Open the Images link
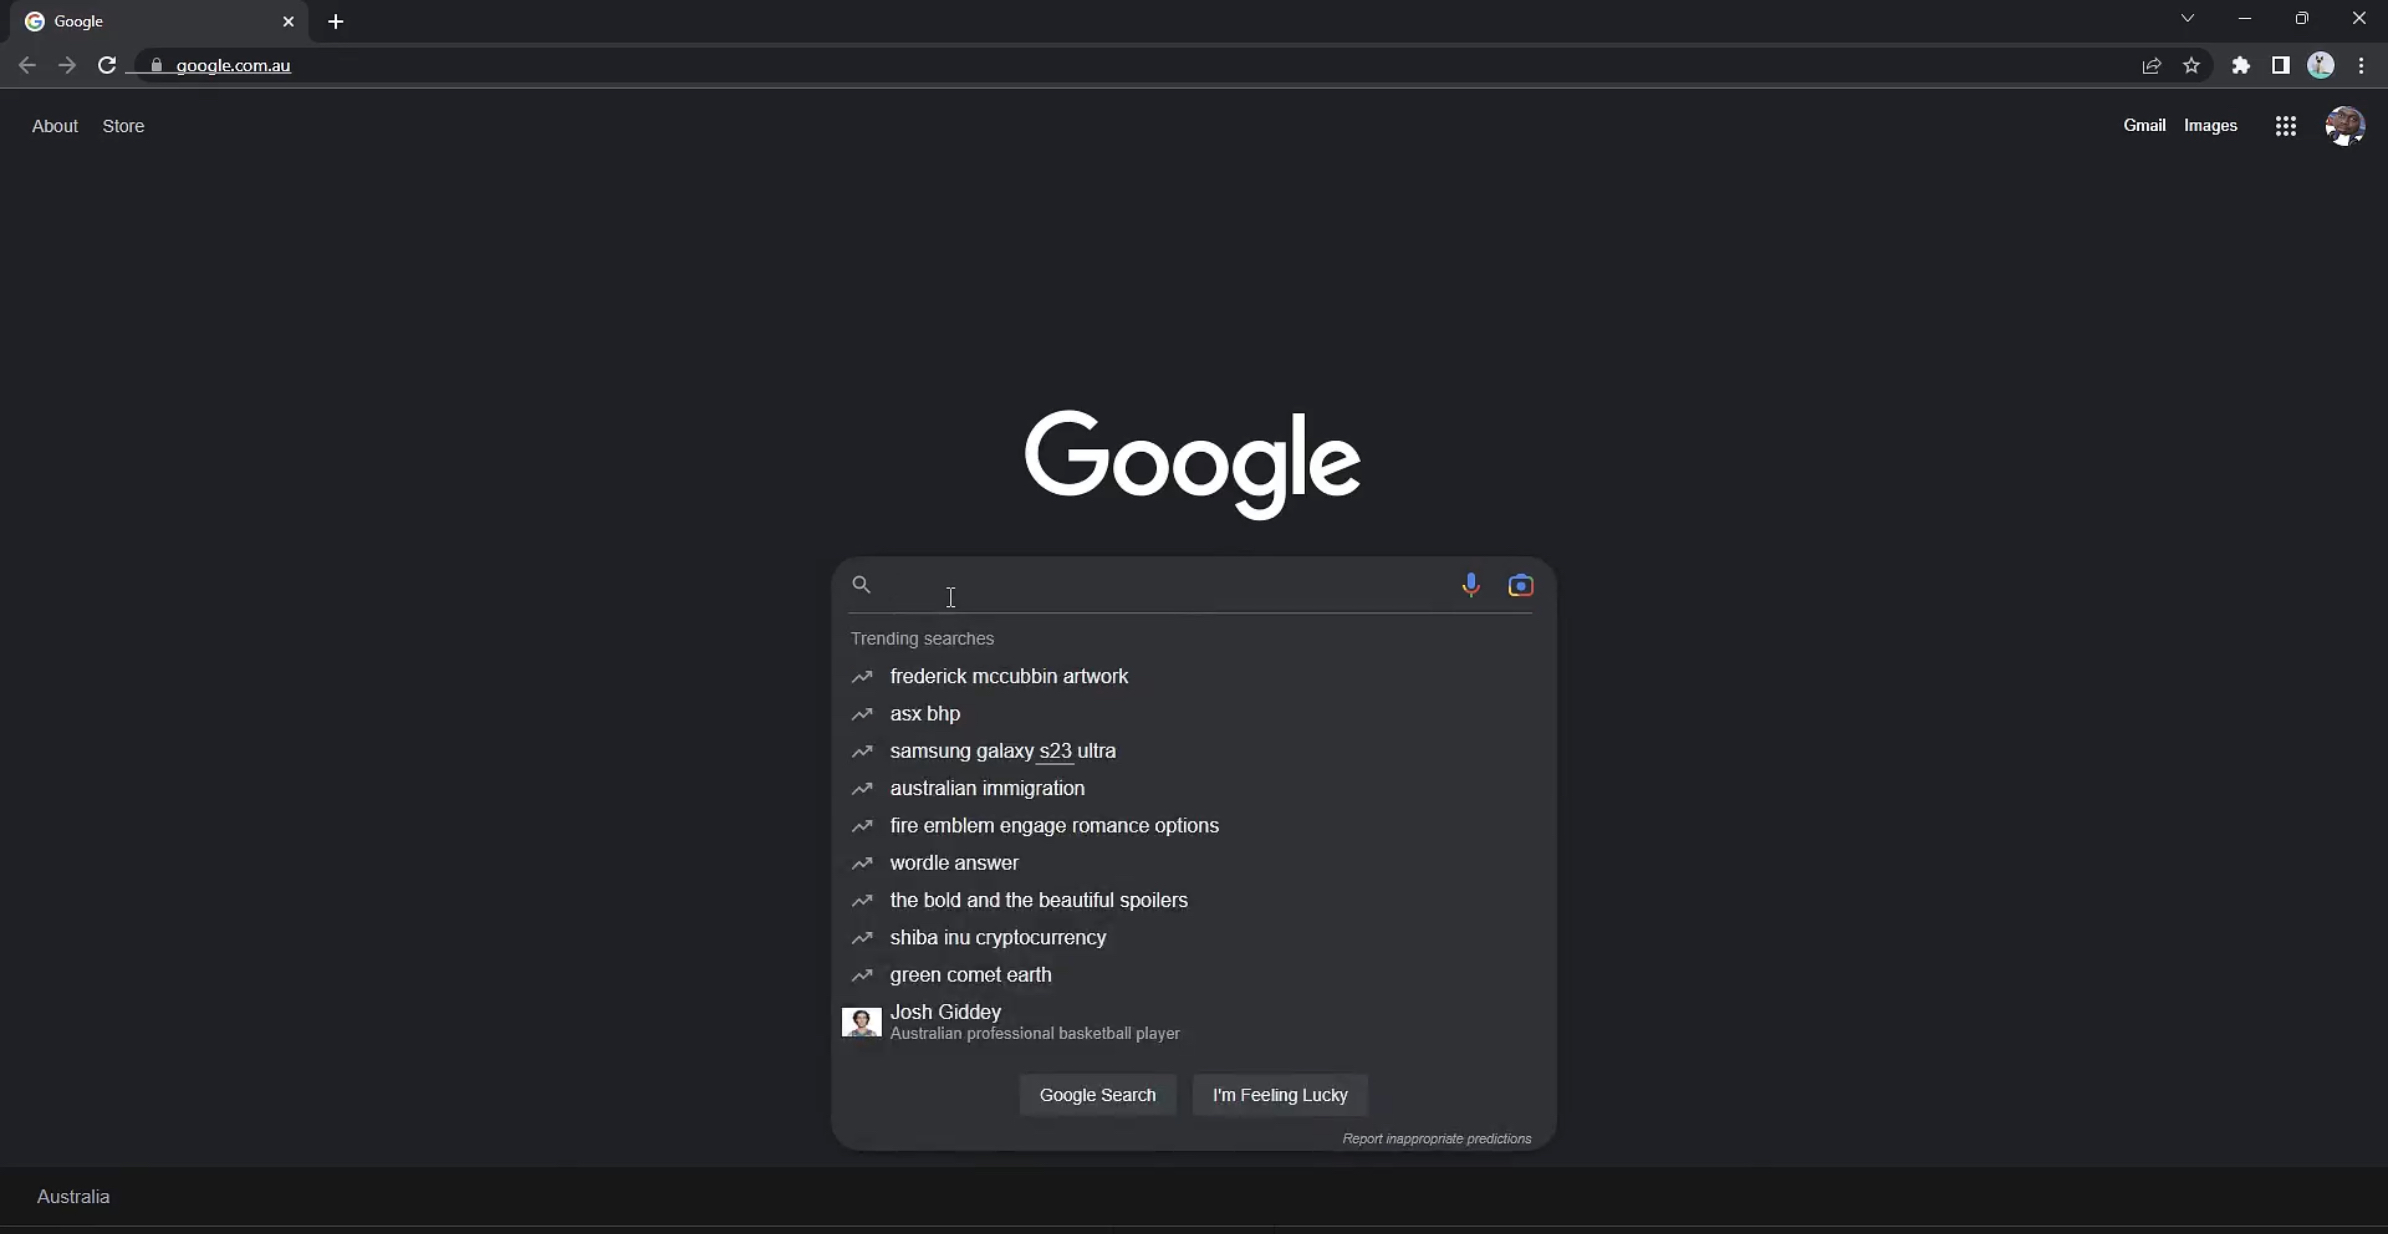 click(x=2210, y=125)
